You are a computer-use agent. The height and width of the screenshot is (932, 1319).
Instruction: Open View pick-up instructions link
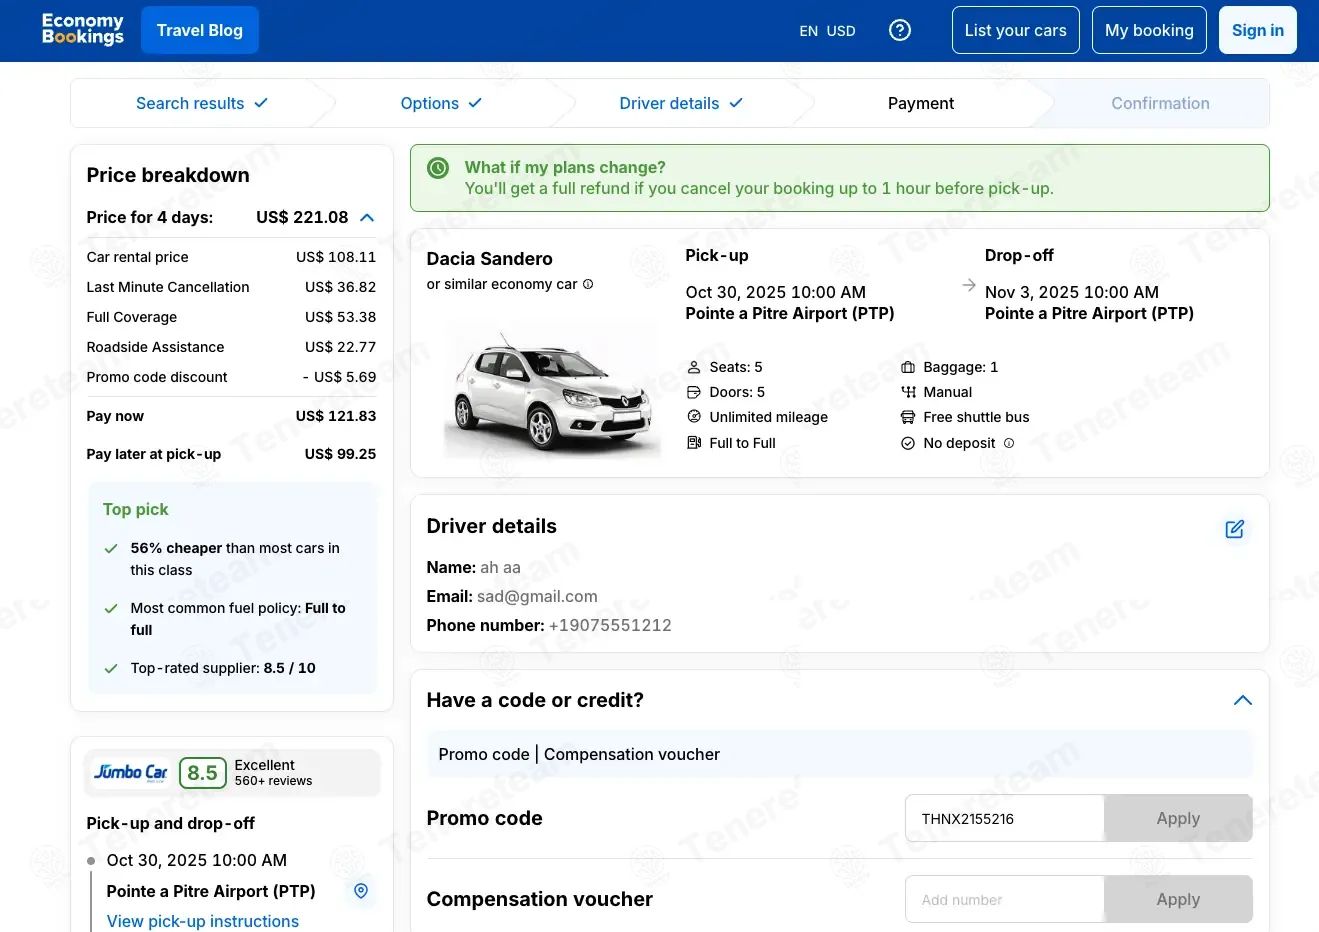203,921
